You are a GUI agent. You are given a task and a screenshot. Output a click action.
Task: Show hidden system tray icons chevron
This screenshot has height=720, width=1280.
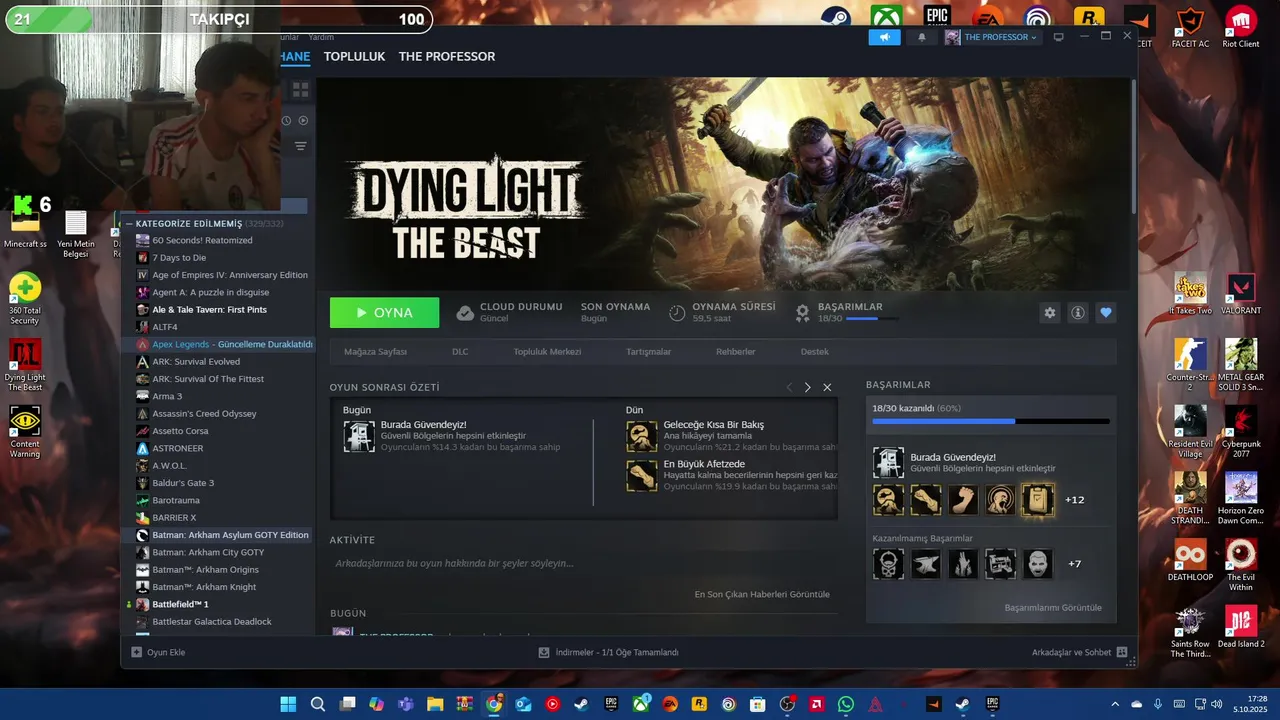pos(1115,704)
